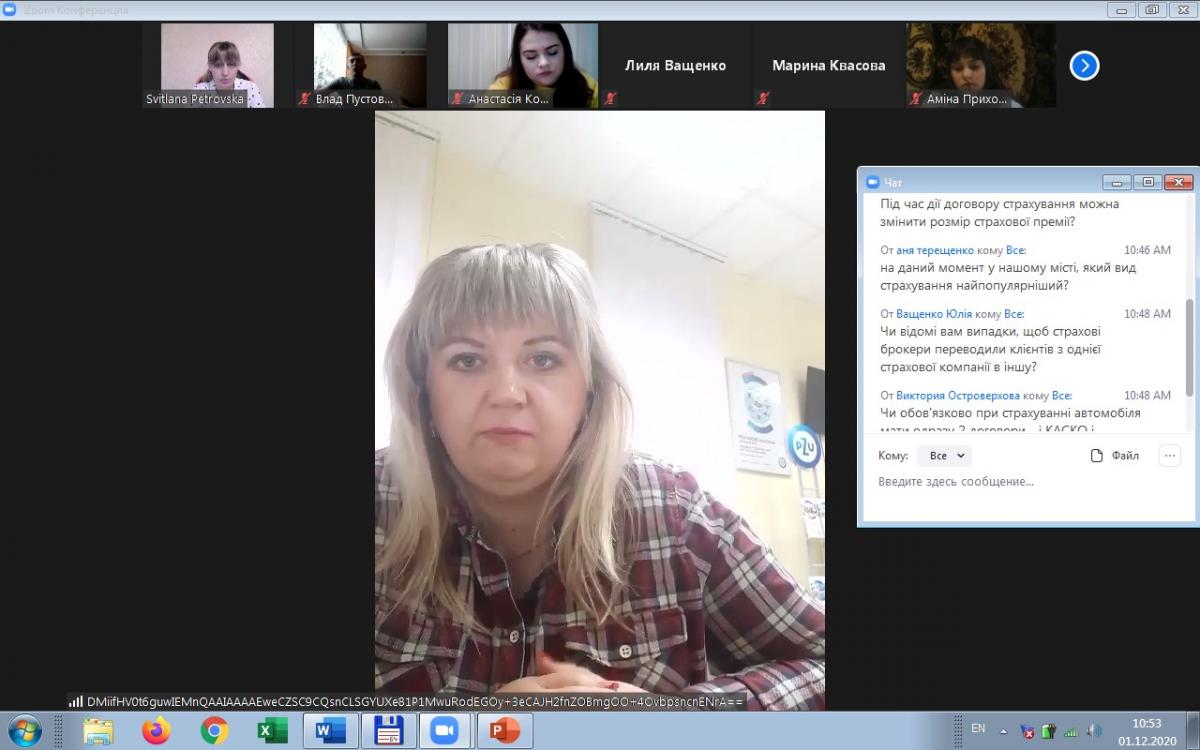Click muted microphone icon on Анастасія tile
Image resolution: width=1200 pixels, height=750 pixels.
coord(458,99)
